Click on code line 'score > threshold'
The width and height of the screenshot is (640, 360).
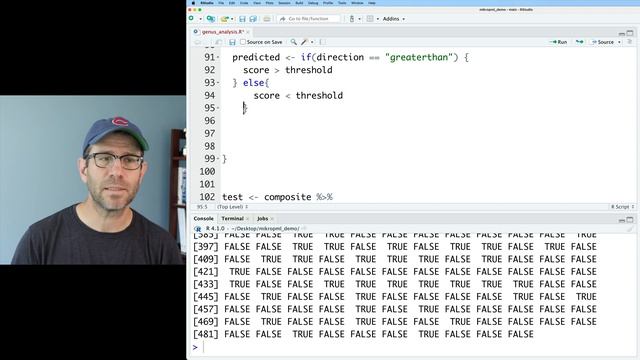(287, 70)
